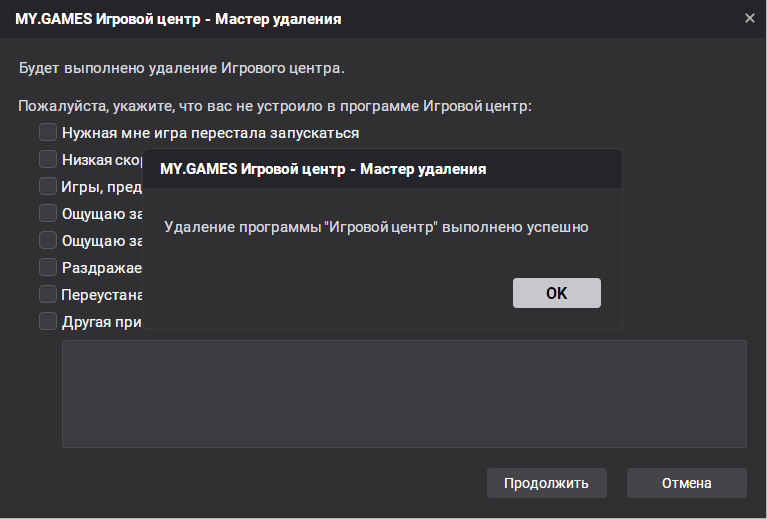Toggle the 'Низкая скор...' checkbox

48,159
